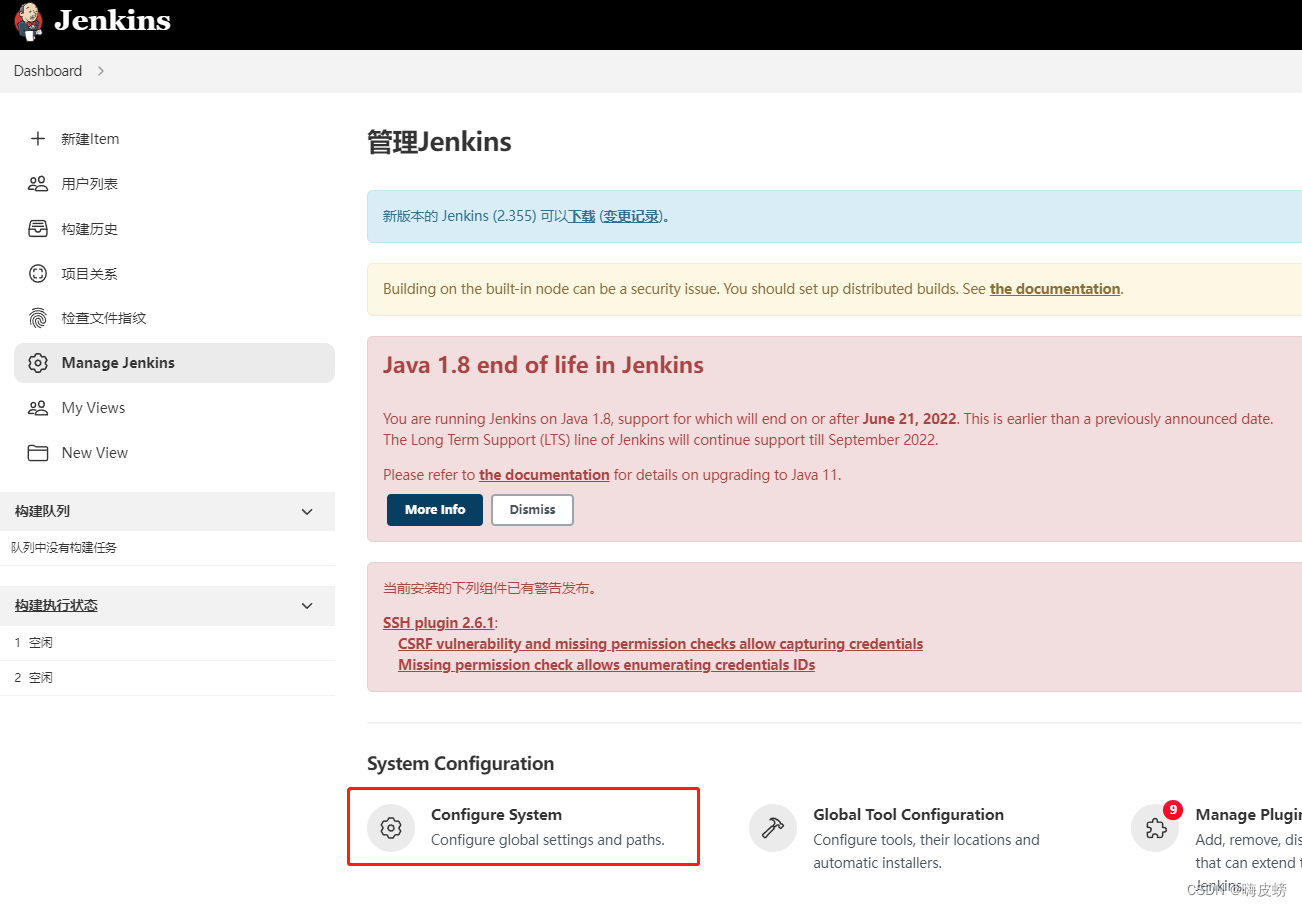Select the 检查文件指纹 fingerprint icon
The image size is (1302, 906).
pos(37,318)
